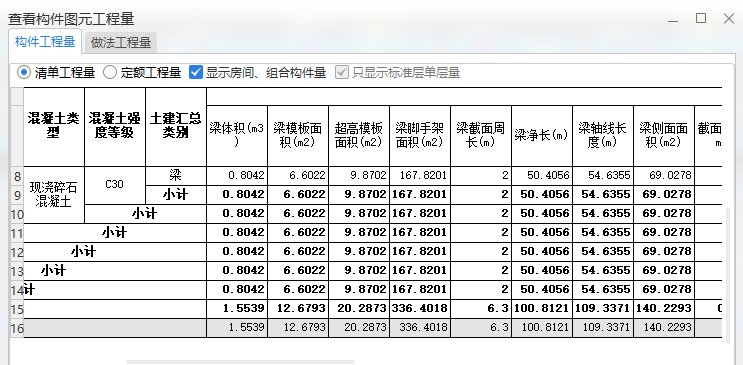Screen dimensions: 743x365
Task: Click the 梁体积(m3) column header
Action: (237, 136)
